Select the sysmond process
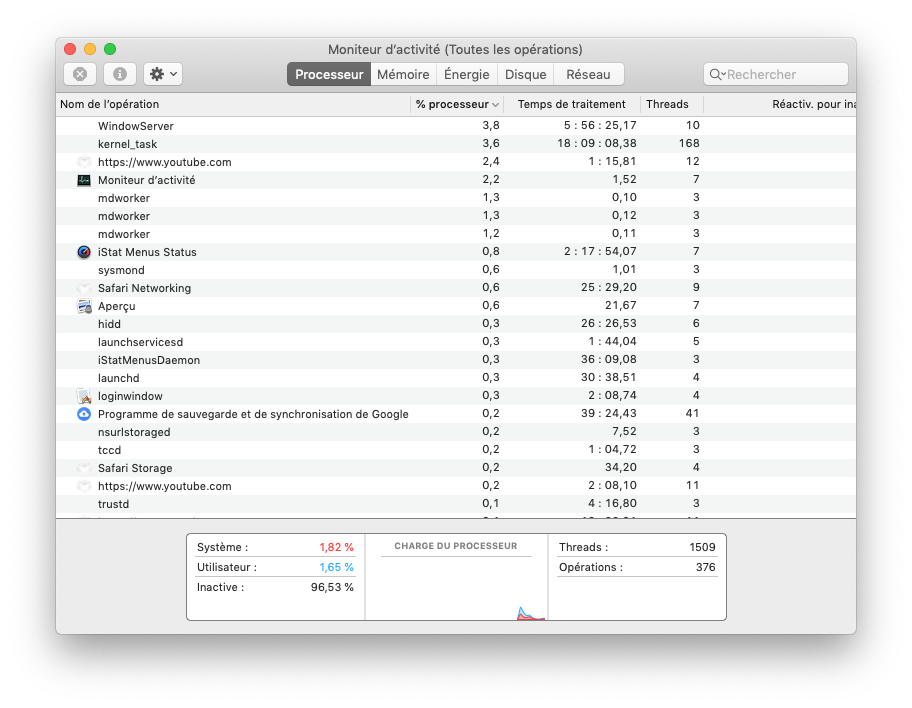912x708 pixels. click(x=456, y=270)
